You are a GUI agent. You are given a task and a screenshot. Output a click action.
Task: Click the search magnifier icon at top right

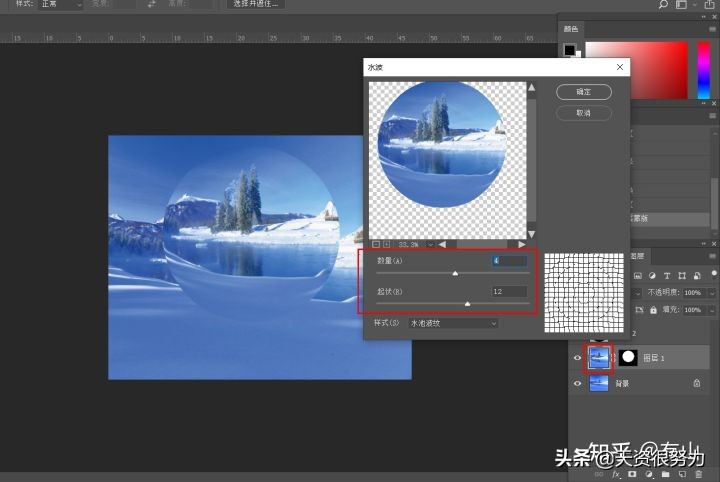(663, 5)
